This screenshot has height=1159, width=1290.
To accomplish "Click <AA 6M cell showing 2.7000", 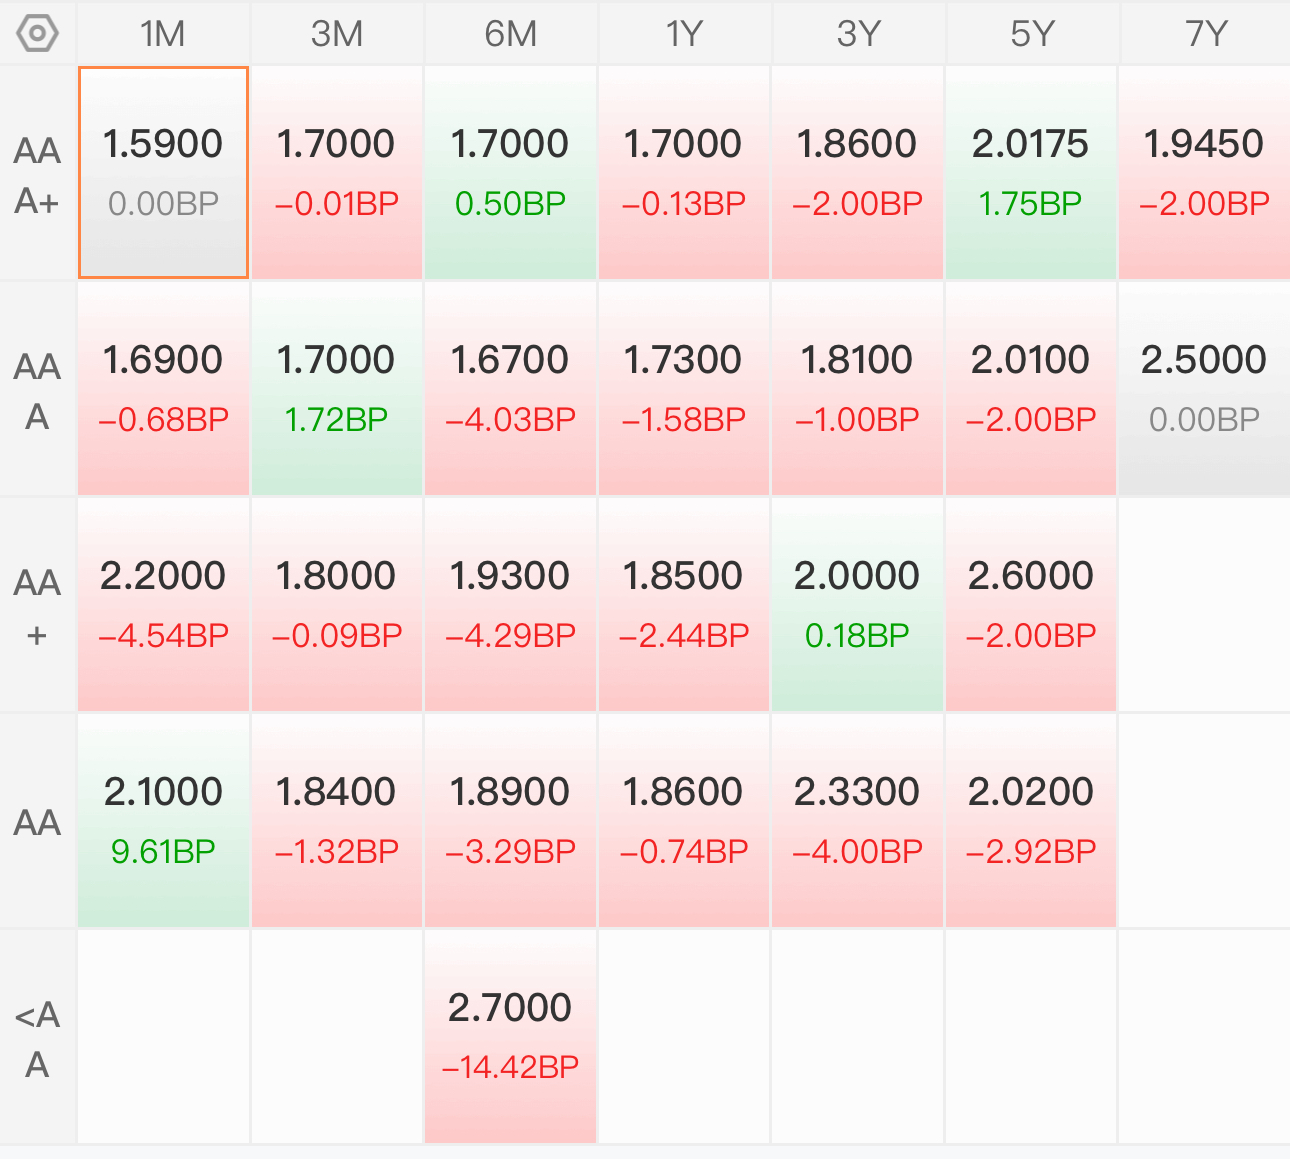I will coord(511,1037).
